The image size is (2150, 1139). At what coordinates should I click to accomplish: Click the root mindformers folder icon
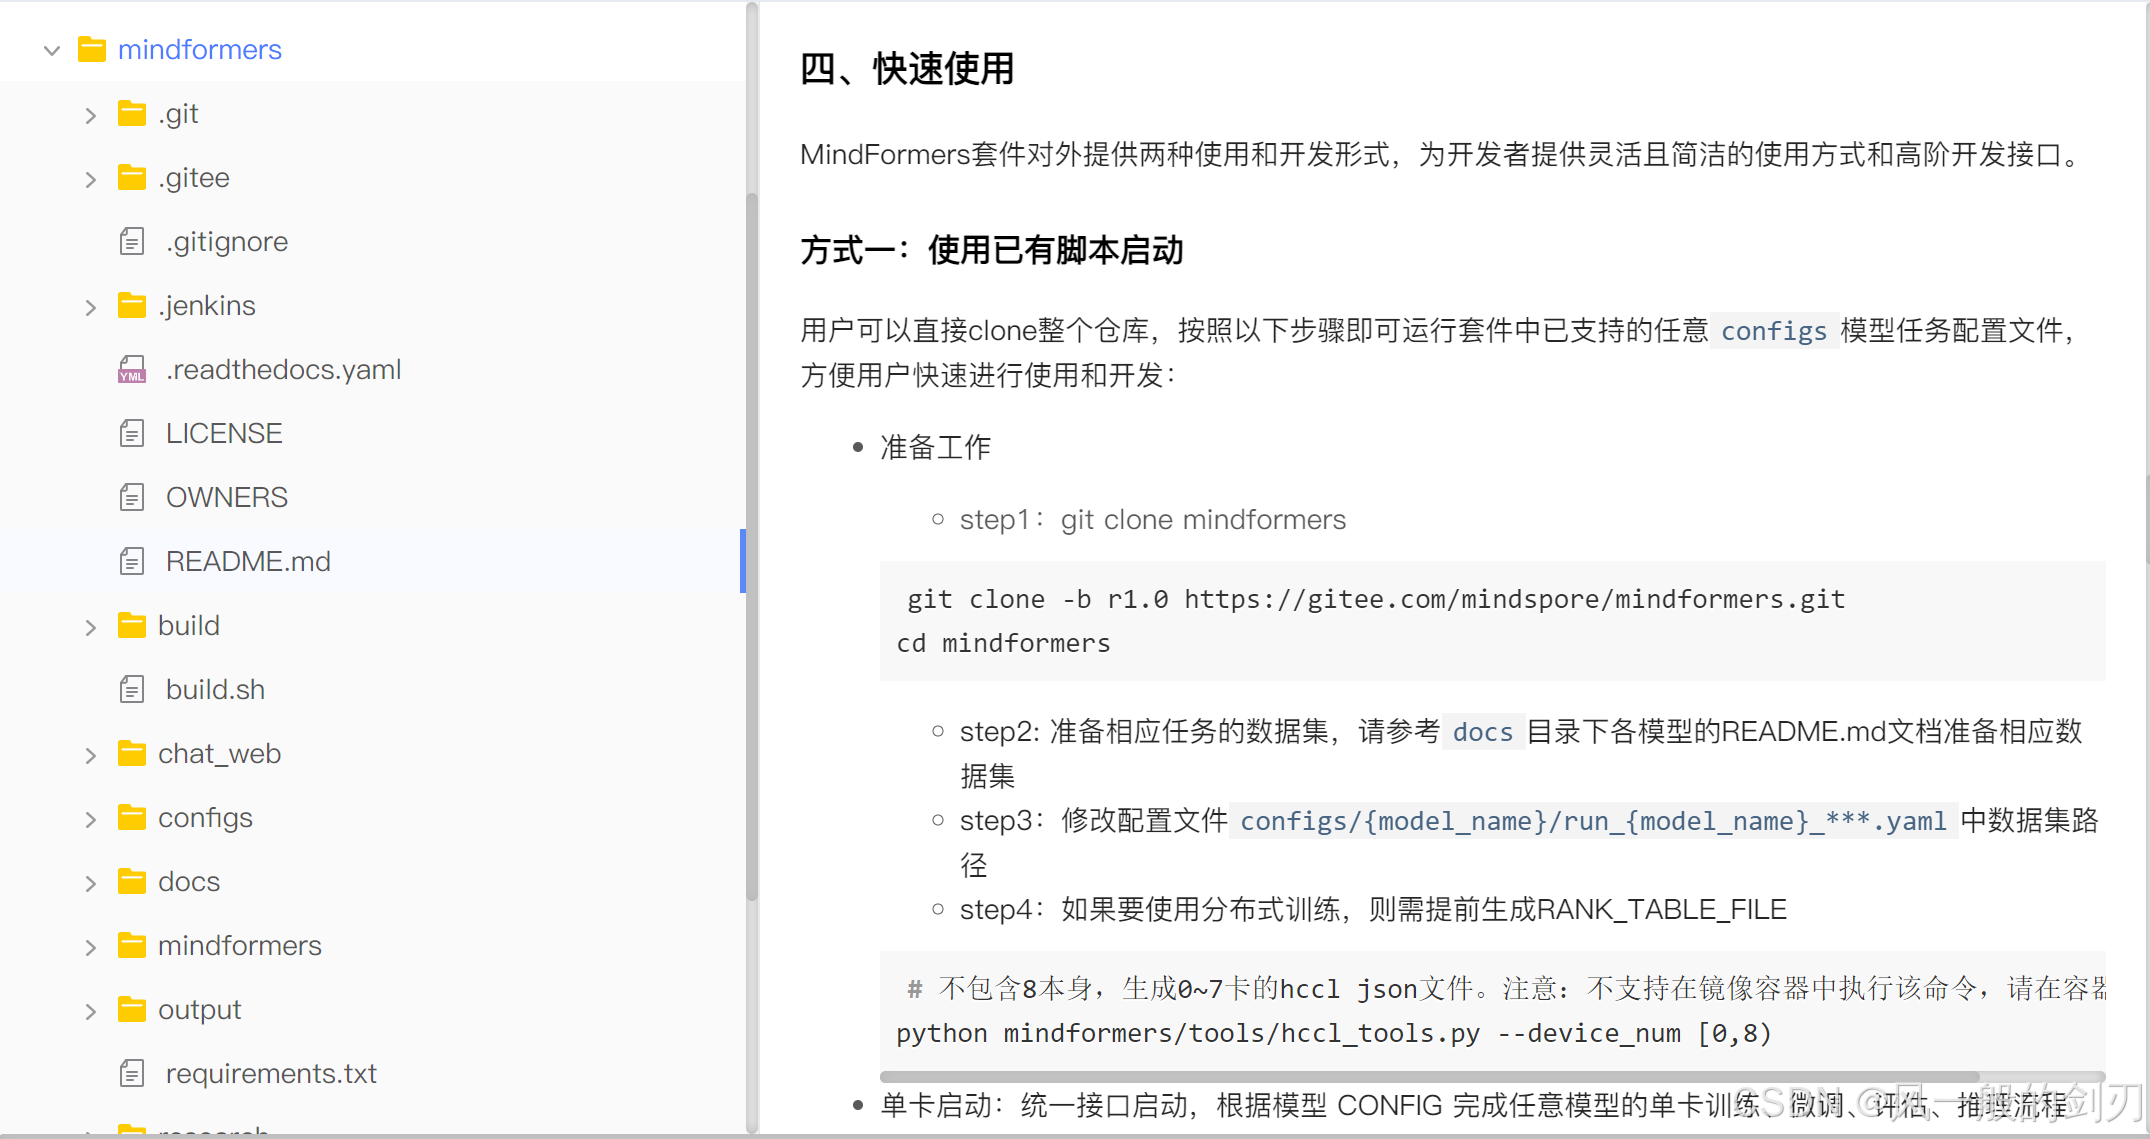pos(92,50)
